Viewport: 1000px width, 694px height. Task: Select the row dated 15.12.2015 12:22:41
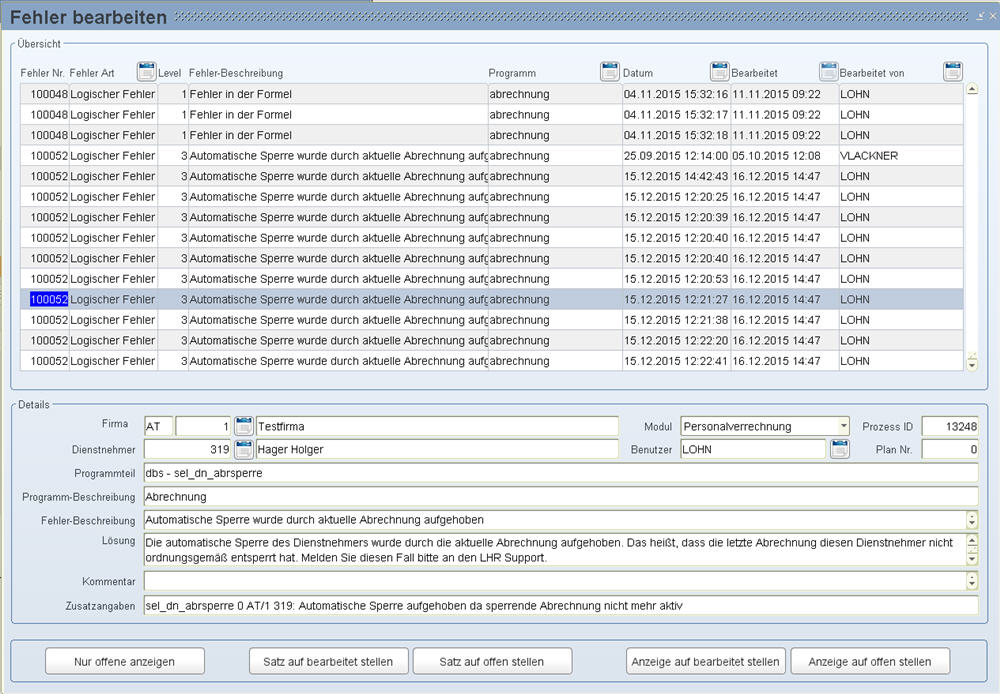(492, 360)
